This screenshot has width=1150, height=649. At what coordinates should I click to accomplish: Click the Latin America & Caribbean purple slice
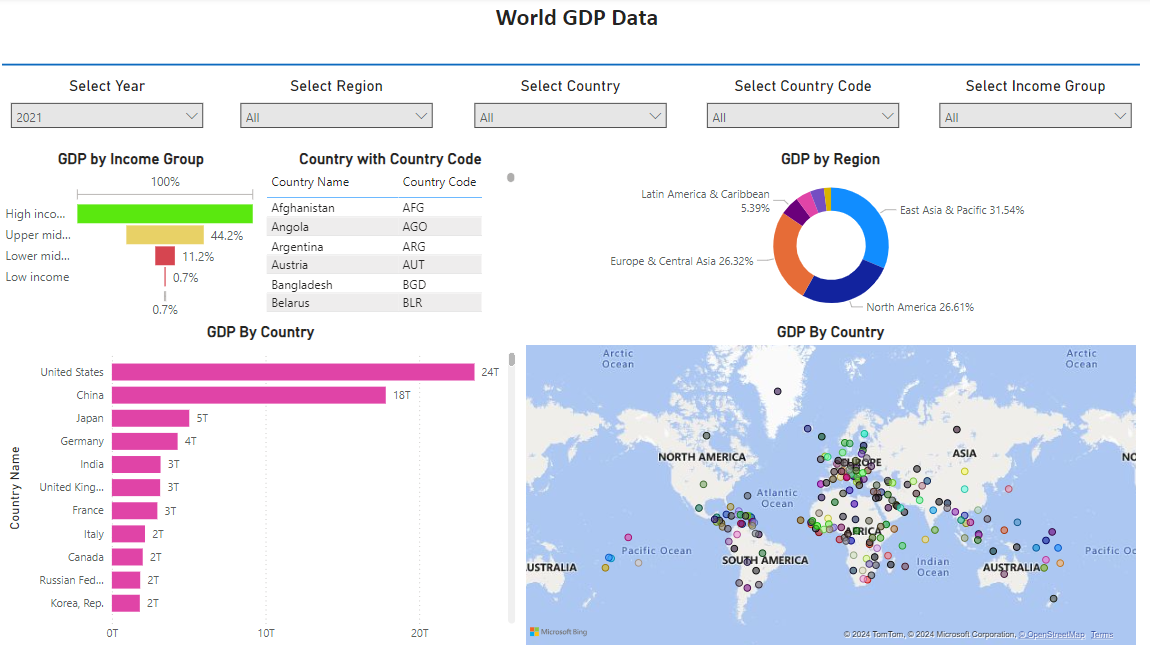tap(795, 212)
